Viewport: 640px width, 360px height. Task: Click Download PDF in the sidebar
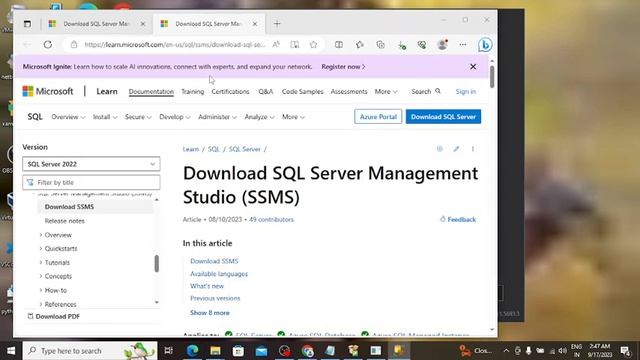53,316
